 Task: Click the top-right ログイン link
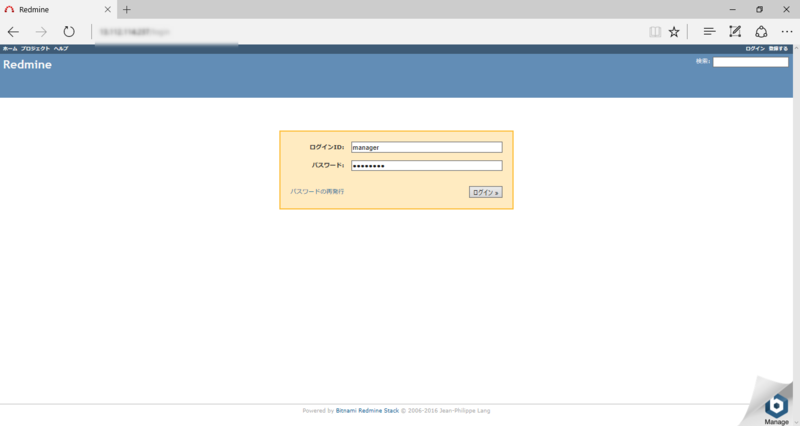click(x=755, y=48)
